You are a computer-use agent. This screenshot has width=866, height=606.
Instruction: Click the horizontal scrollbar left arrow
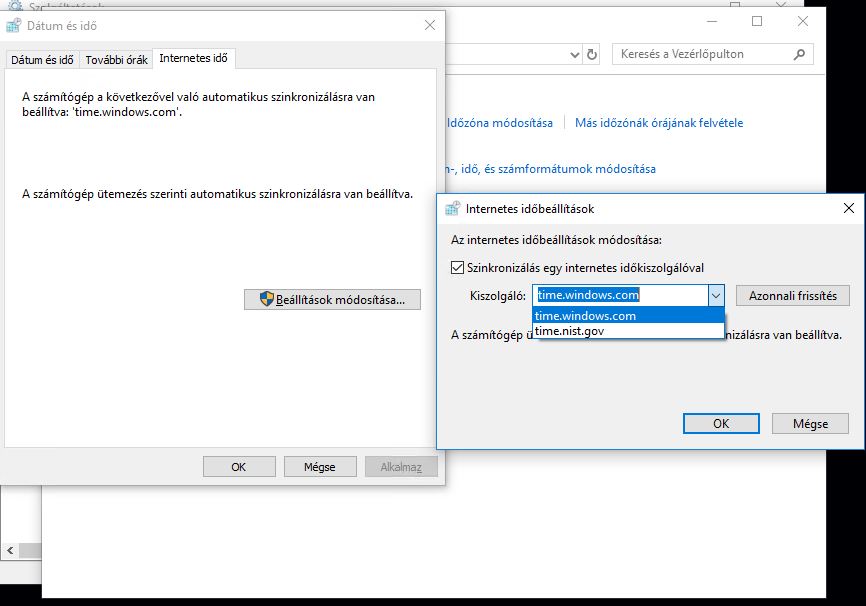pyautogui.click(x=10, y=550)
